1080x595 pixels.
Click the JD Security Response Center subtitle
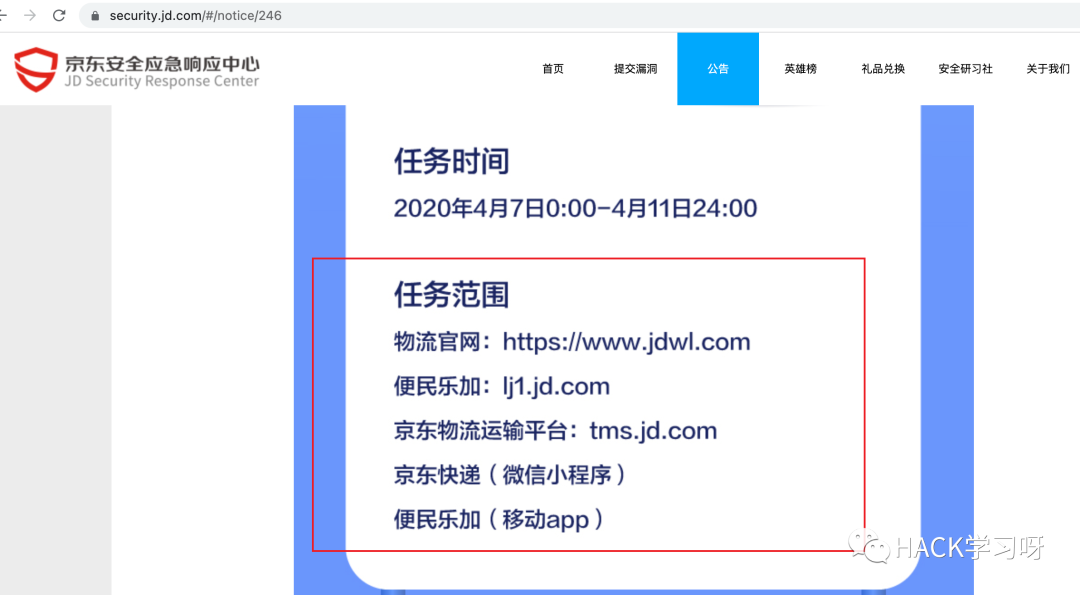click(162, 81)
